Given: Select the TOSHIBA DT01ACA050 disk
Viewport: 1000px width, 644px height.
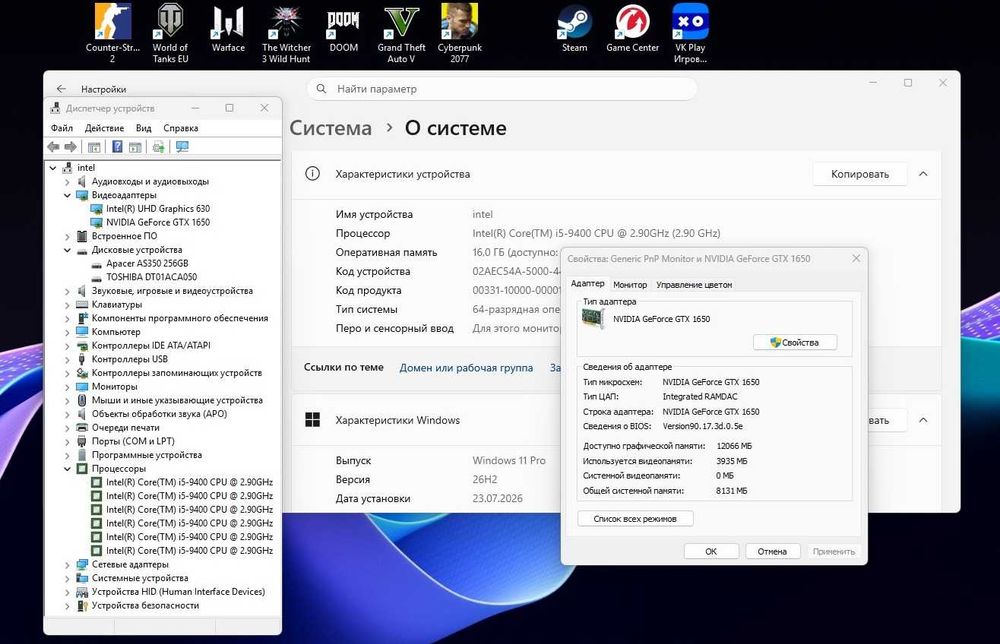Looking at the screenshot, I should pos(151,277).
